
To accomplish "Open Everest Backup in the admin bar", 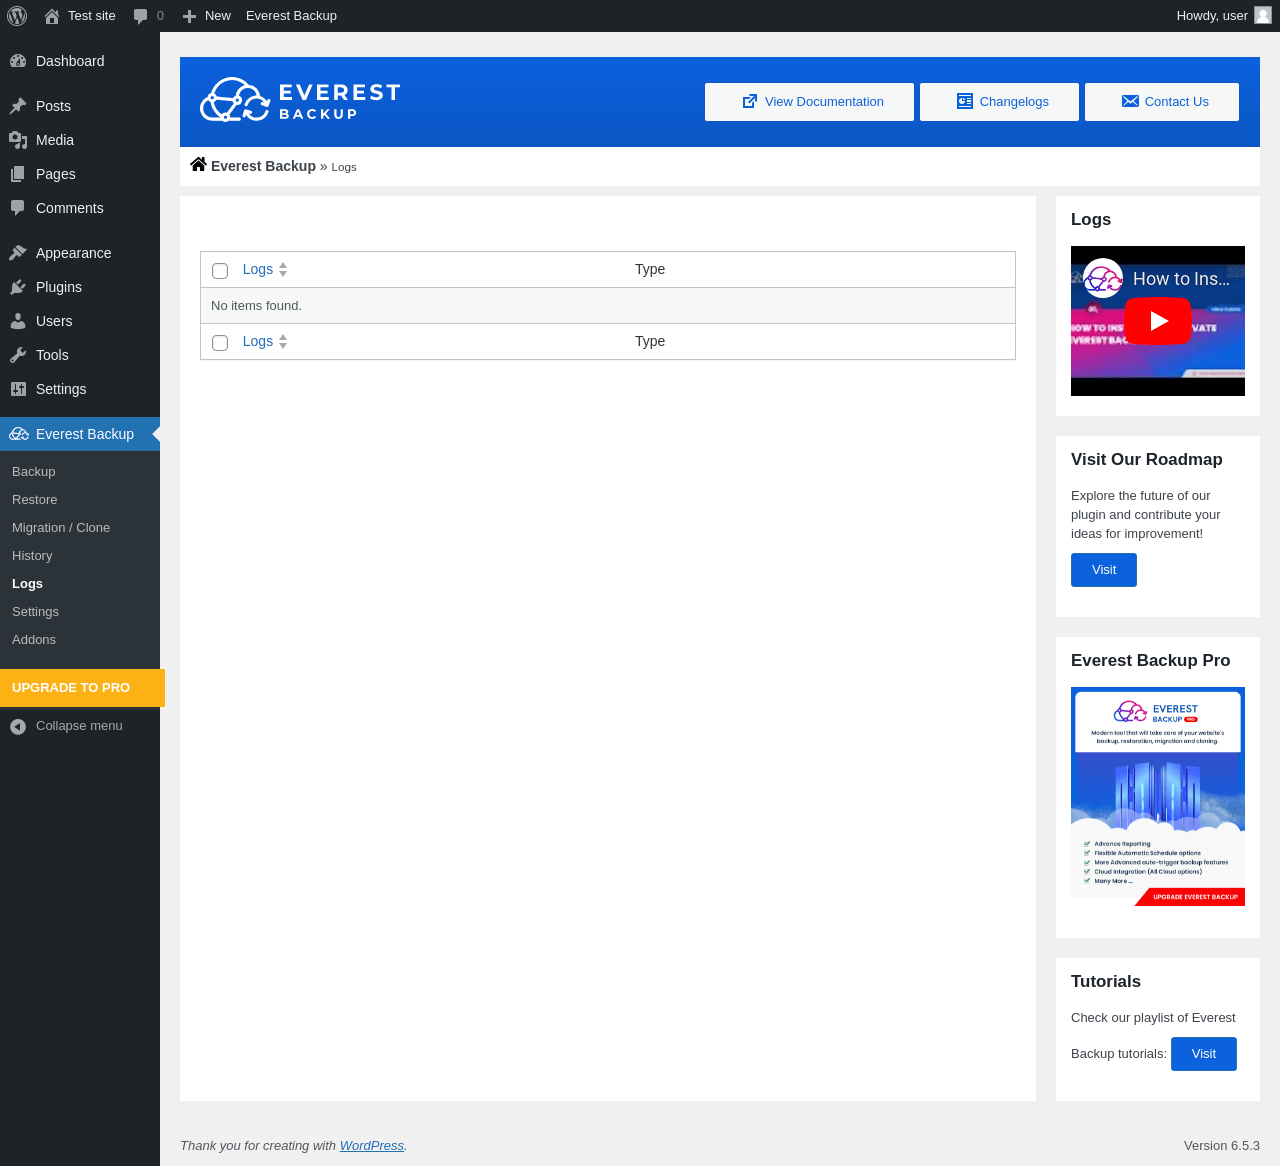I will pos(291,16).
